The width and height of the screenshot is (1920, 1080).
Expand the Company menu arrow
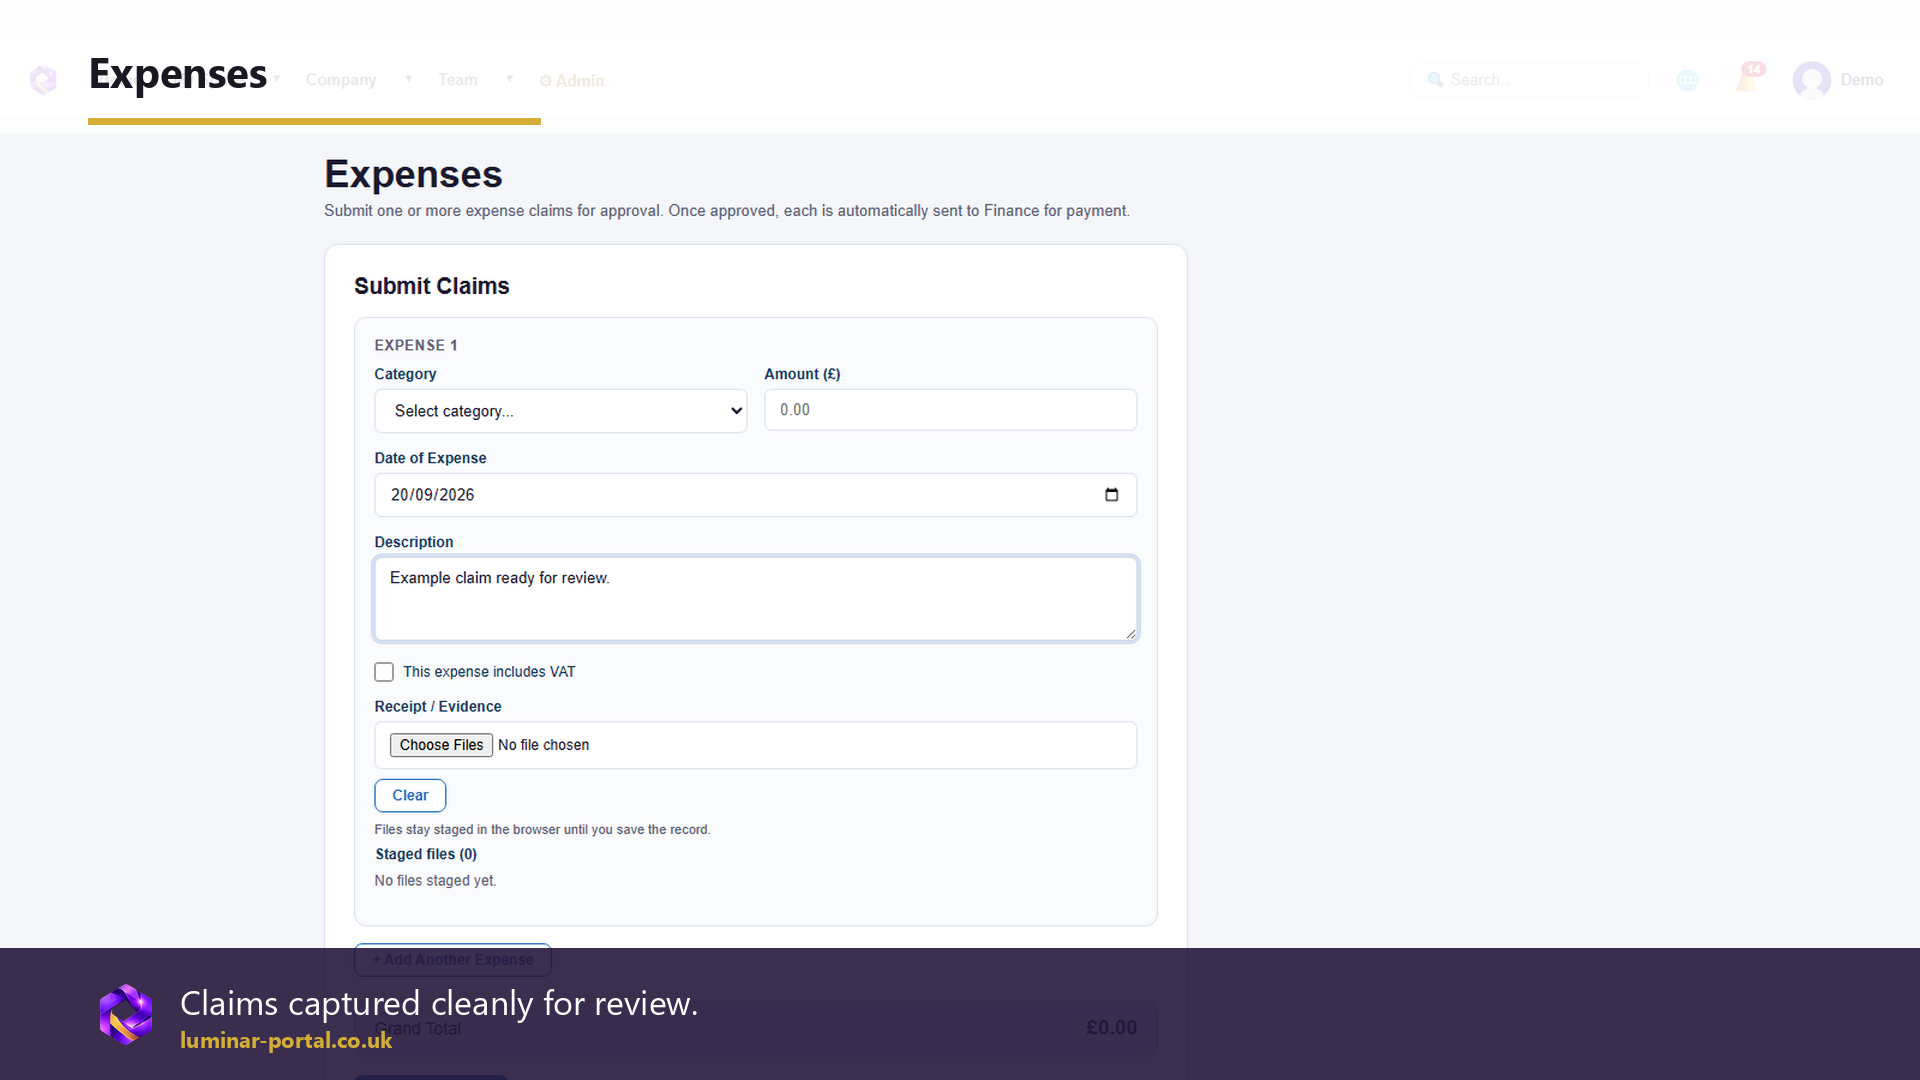coord(408,79)
